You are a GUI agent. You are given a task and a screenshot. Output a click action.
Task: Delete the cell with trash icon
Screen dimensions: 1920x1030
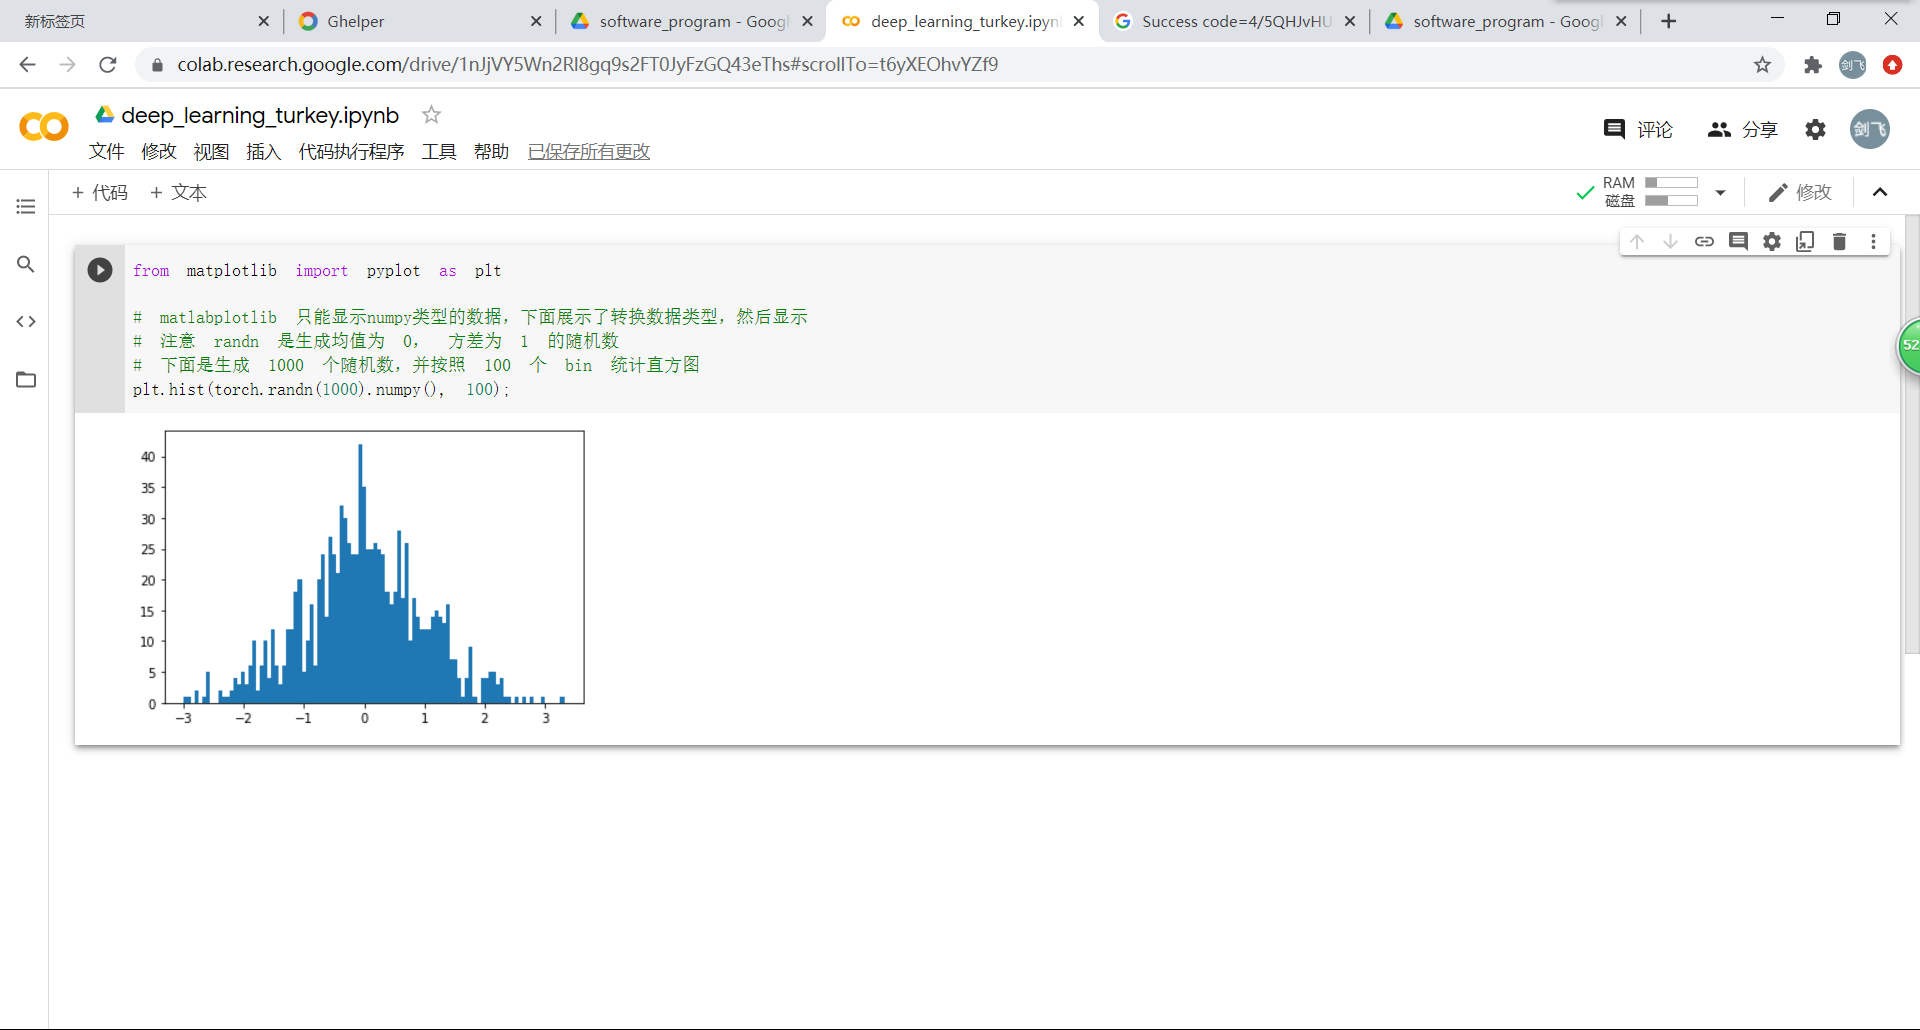point(1839,241)
